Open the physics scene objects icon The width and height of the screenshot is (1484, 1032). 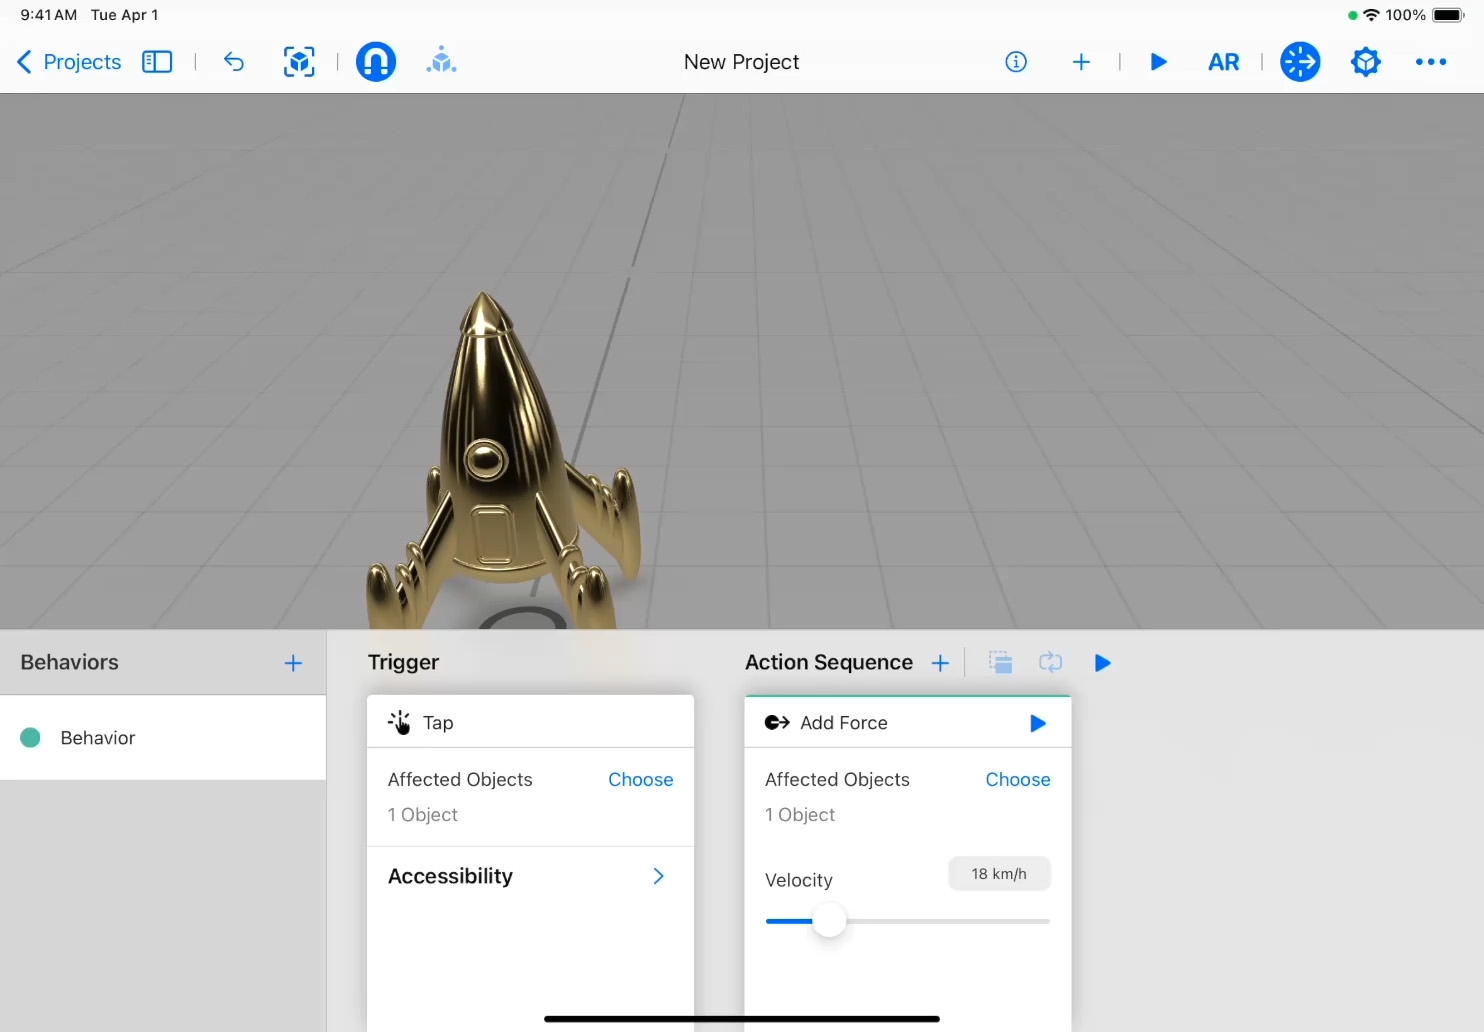pos(441,62)
